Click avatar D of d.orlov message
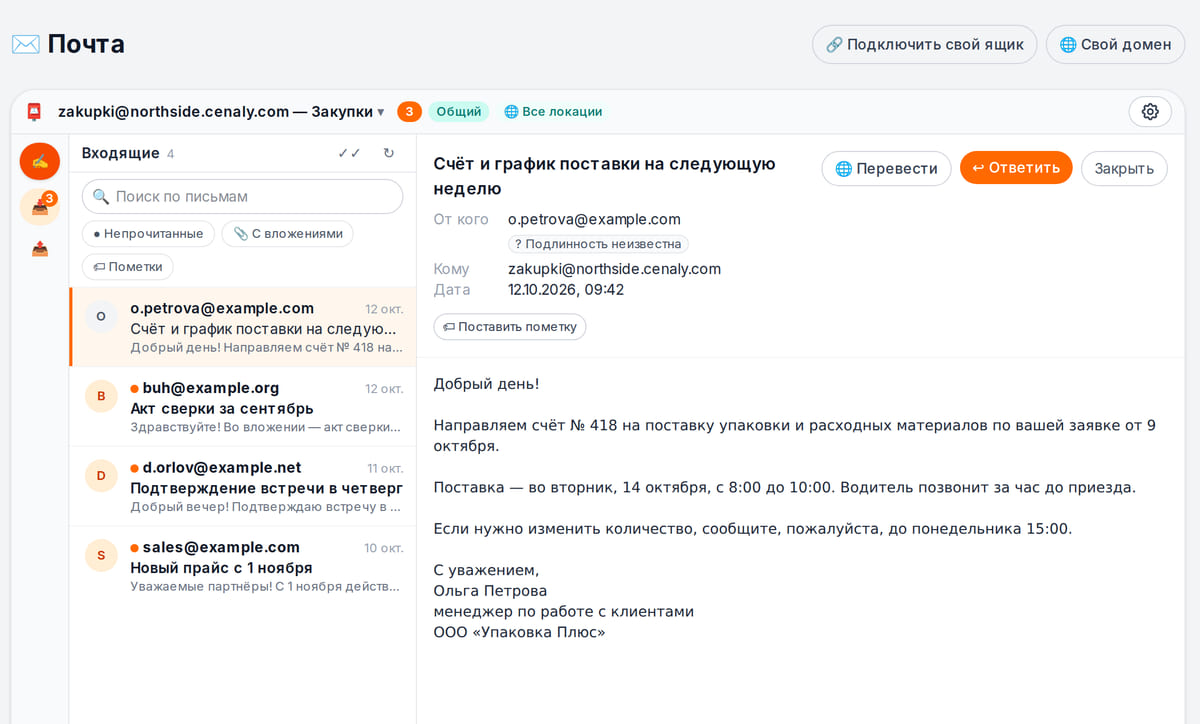The image size is (1200, 724). pos(101,476)
